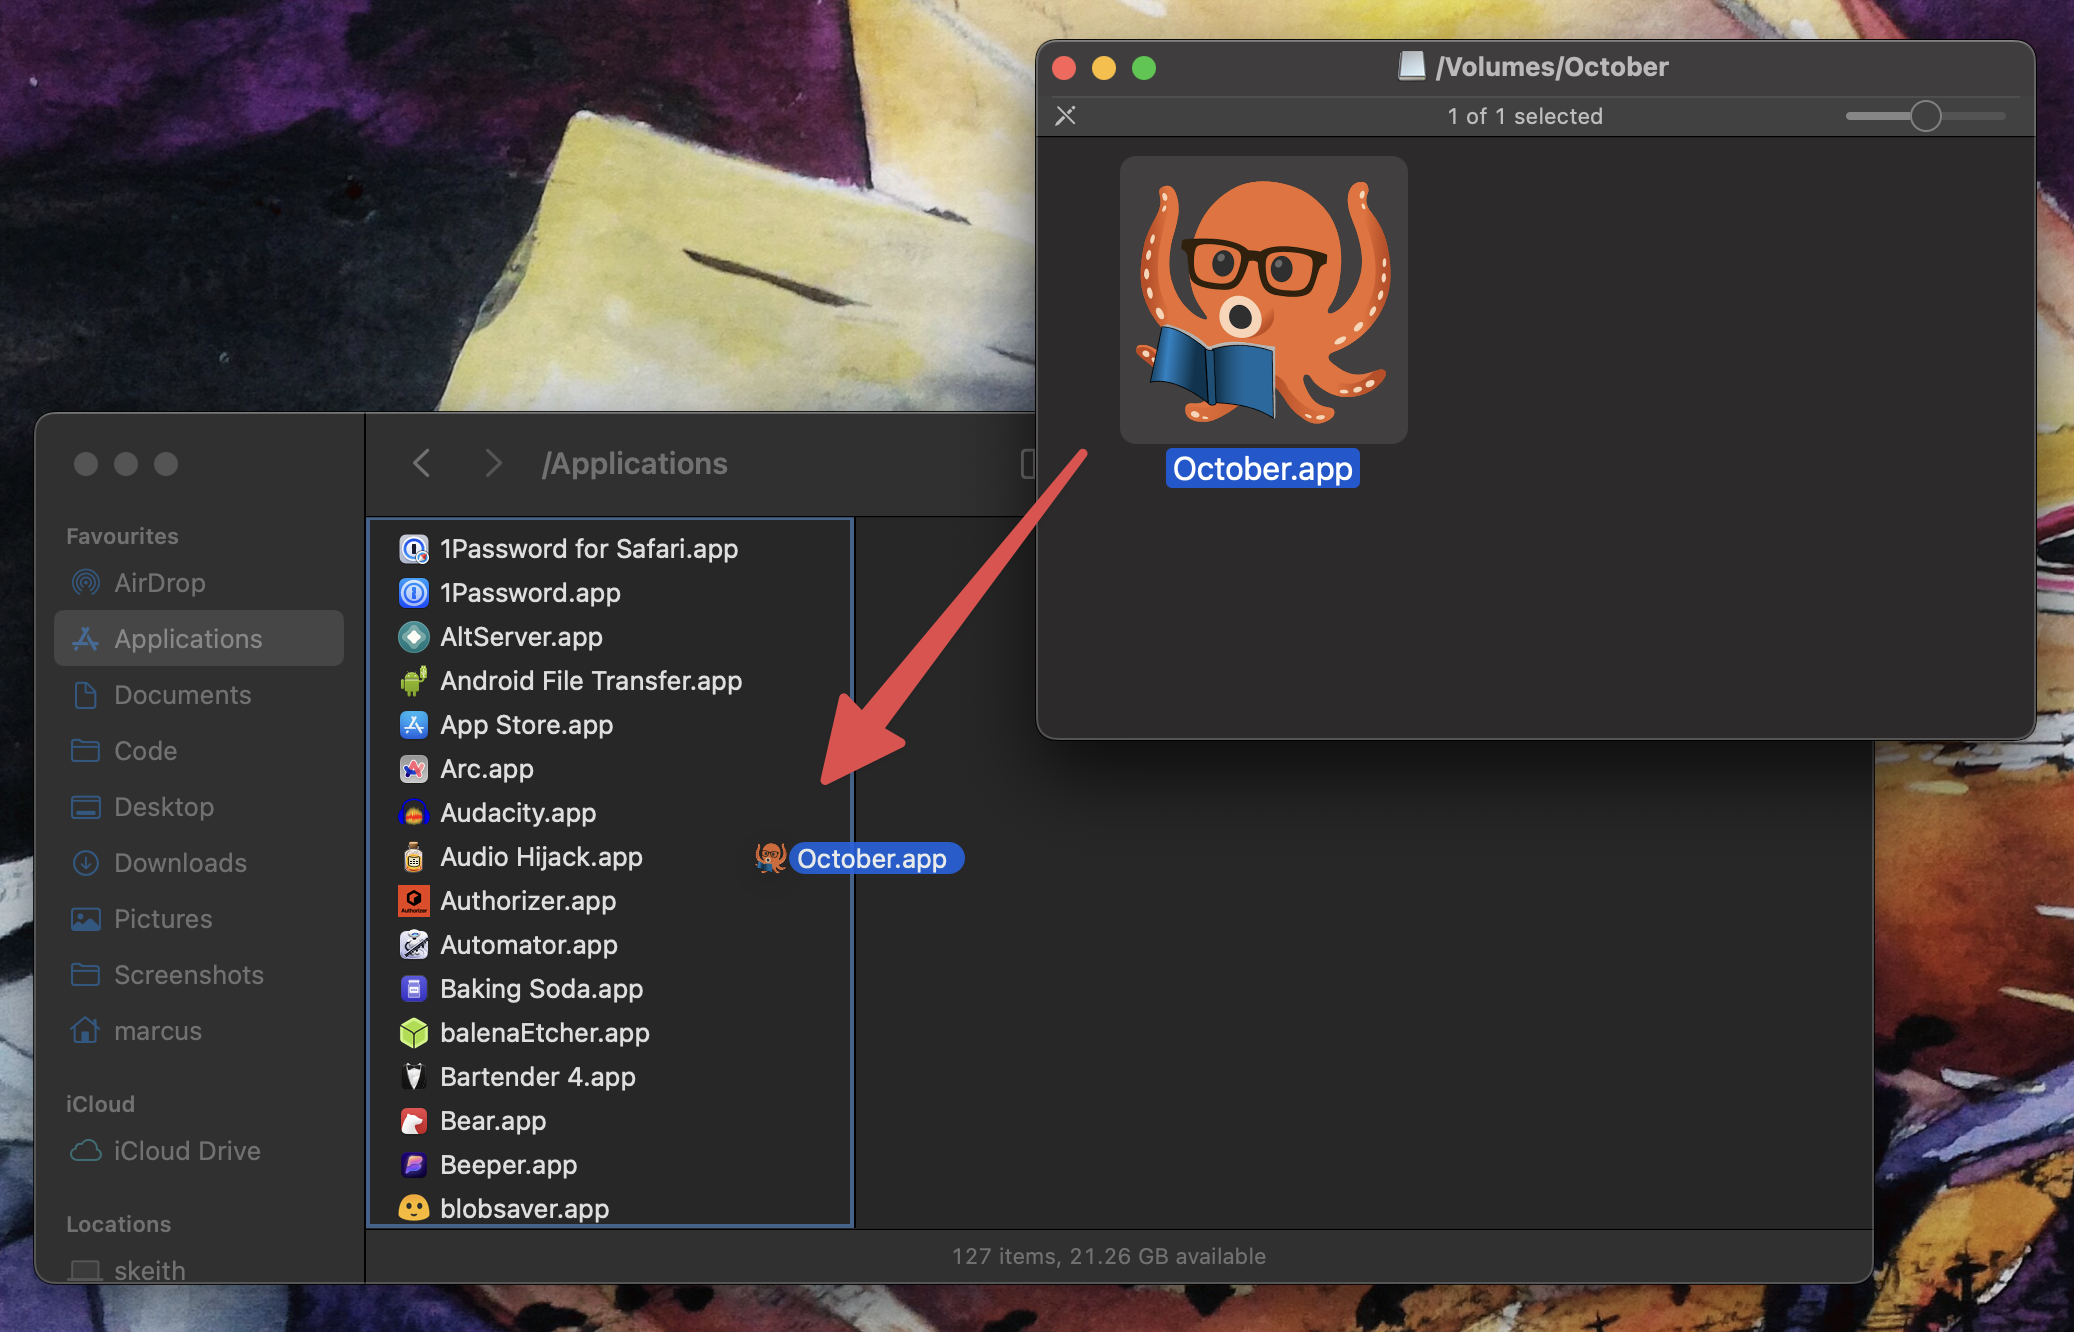Select Downloads in the Favourites sidebar

[x=180, y=863]
